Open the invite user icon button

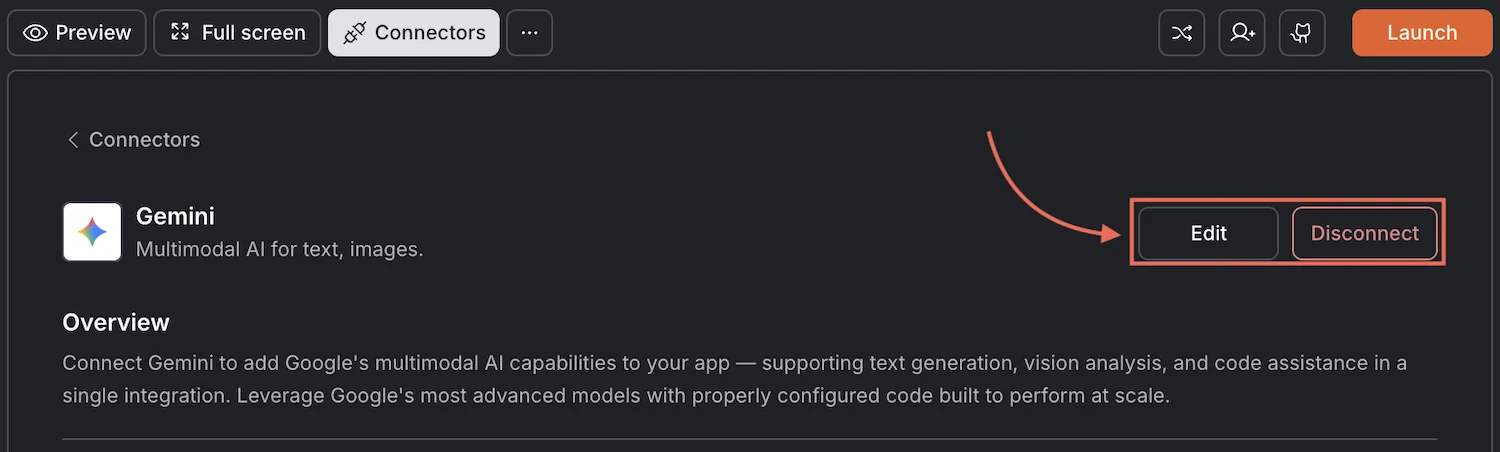point(1242,33)
